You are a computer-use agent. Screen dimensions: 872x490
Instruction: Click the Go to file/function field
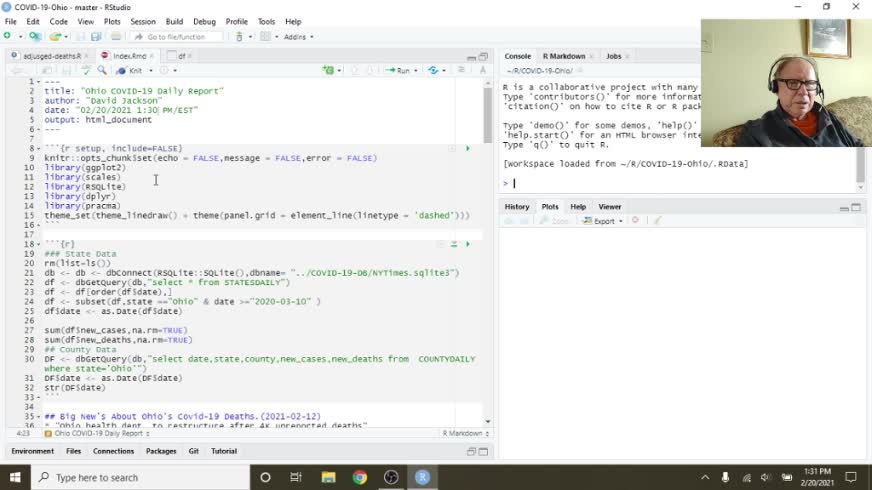(176, 37)
